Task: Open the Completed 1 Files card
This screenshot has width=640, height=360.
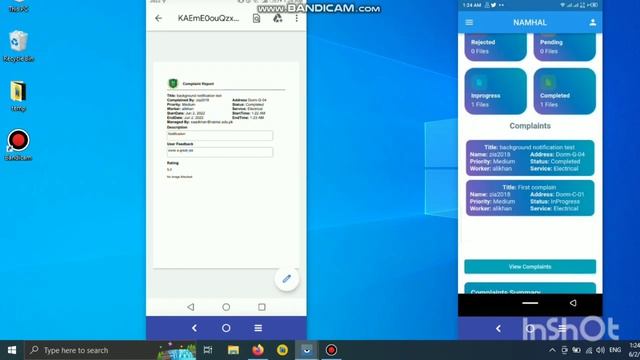Action: pos(564,91)
